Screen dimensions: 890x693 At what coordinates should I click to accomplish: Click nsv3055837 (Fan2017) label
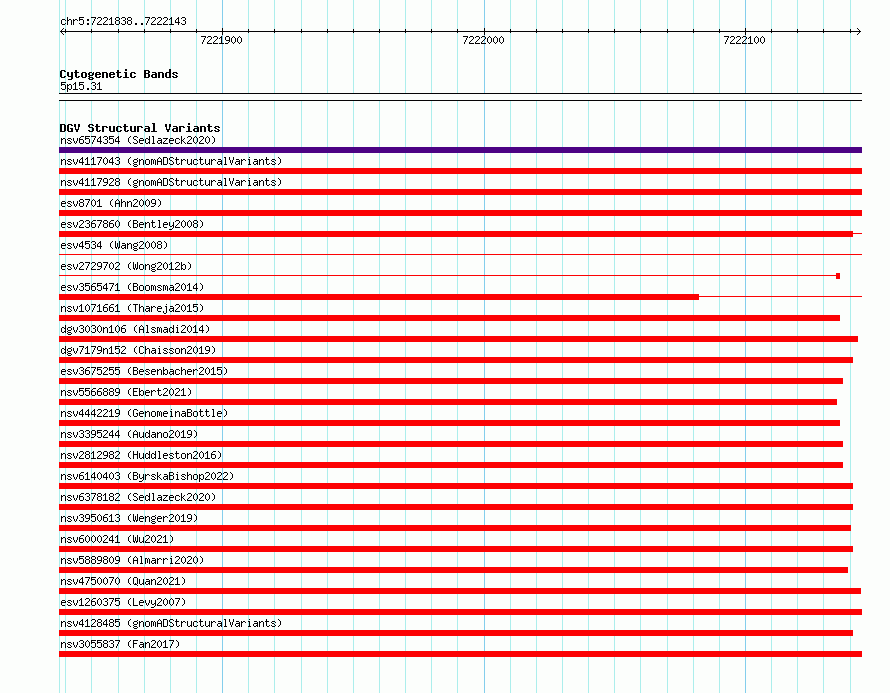120,644
